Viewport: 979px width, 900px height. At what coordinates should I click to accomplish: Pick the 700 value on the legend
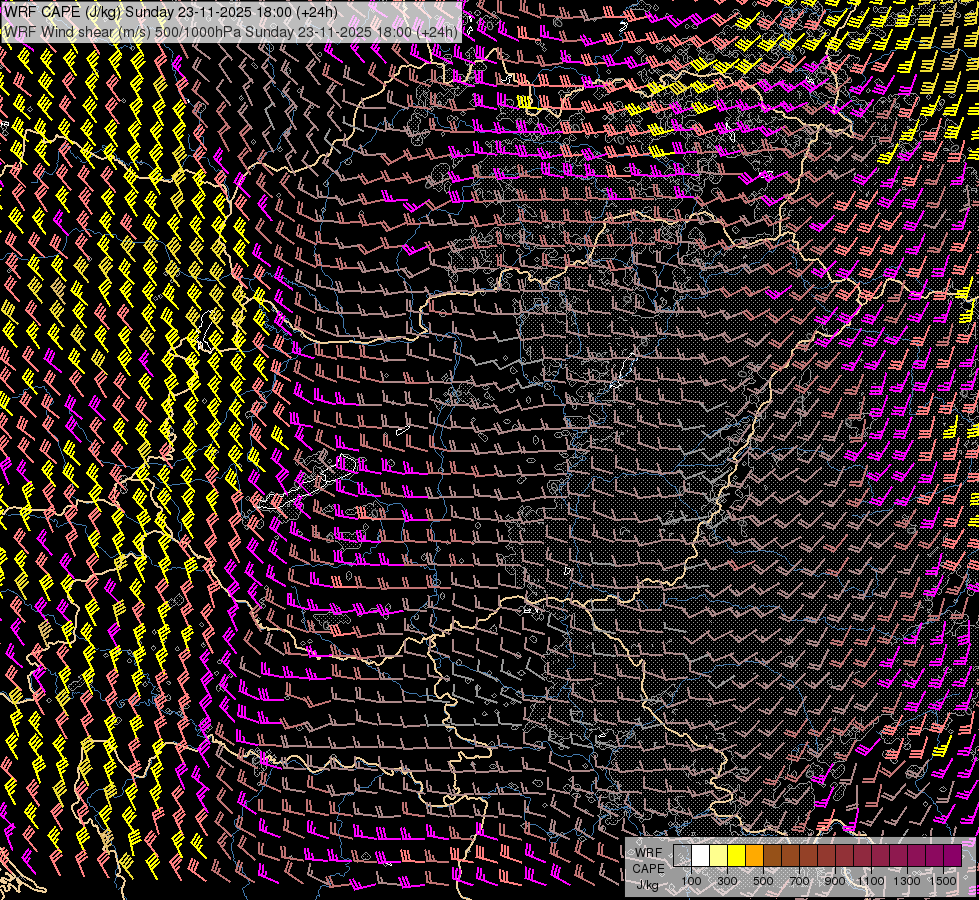pos(799,881)
